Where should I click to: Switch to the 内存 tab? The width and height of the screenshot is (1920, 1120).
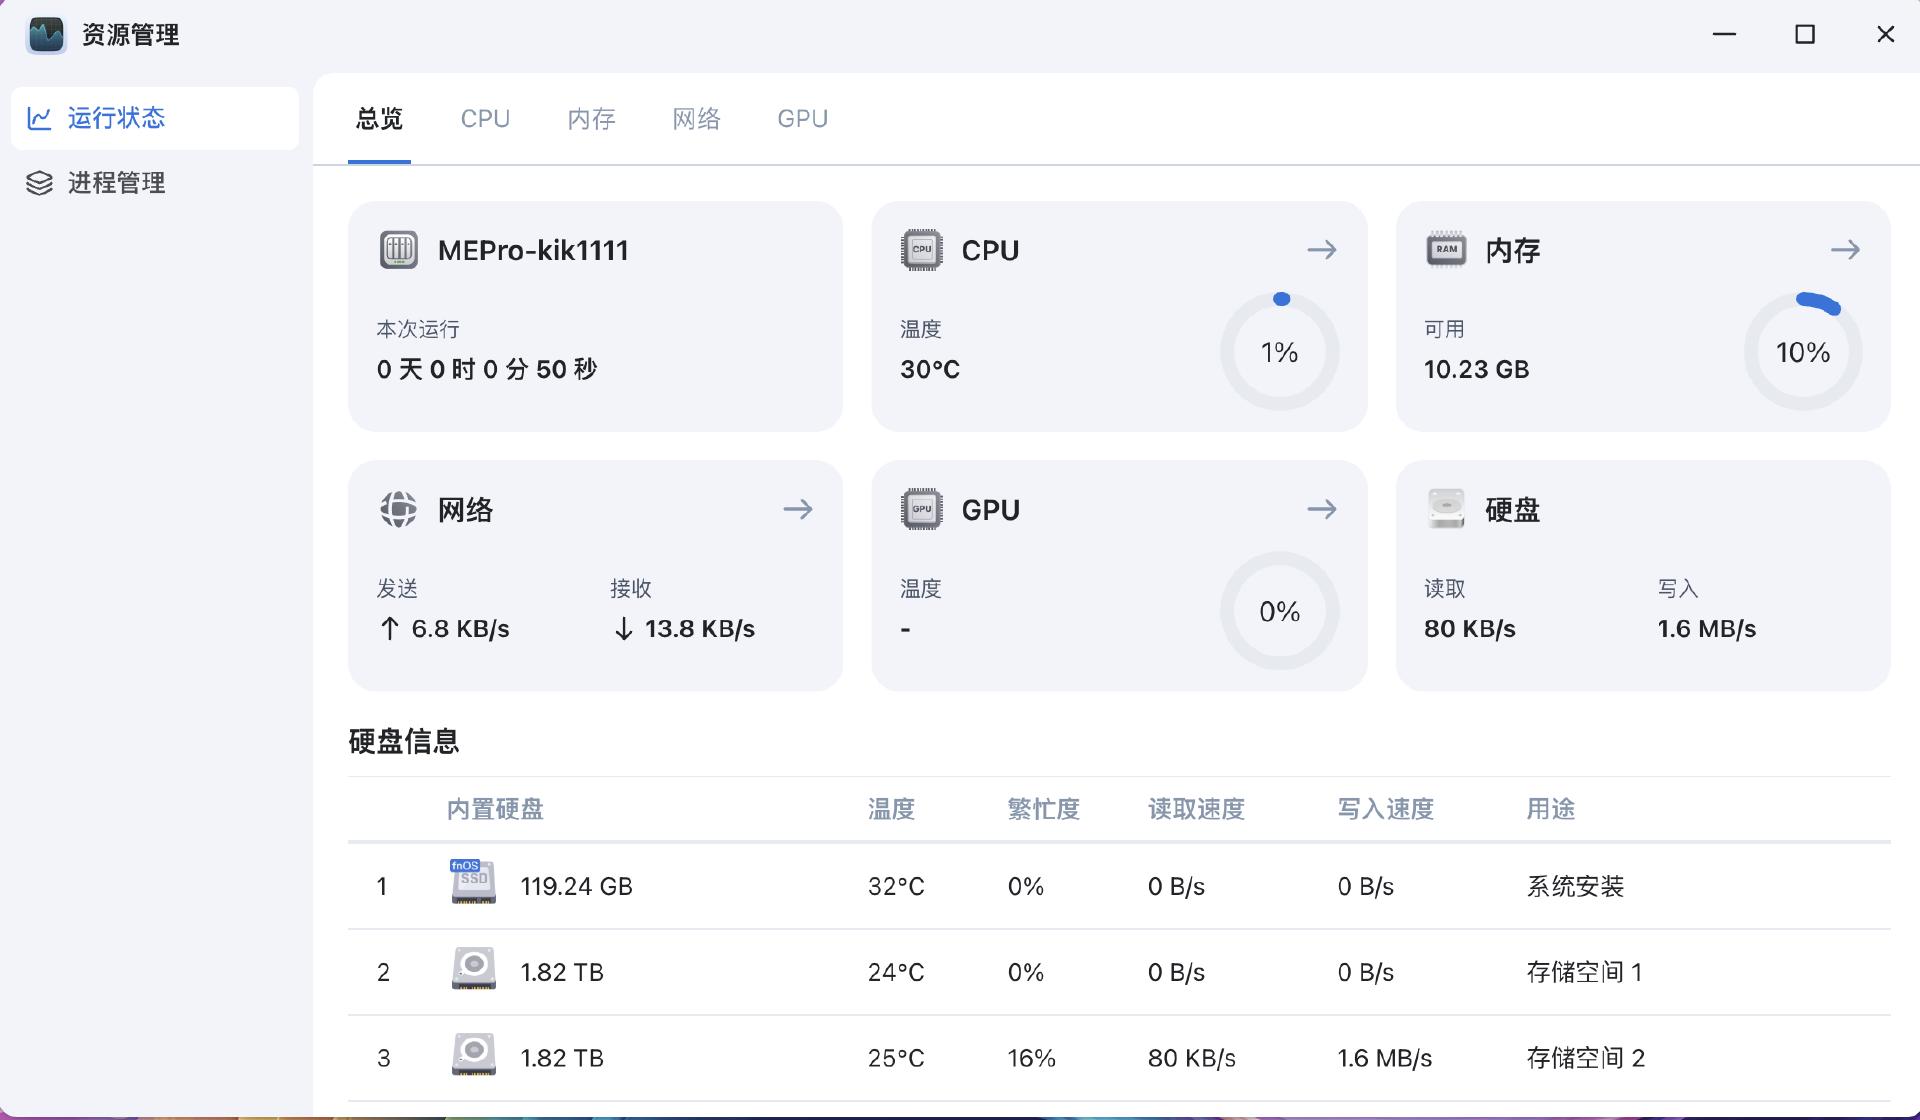591,119
